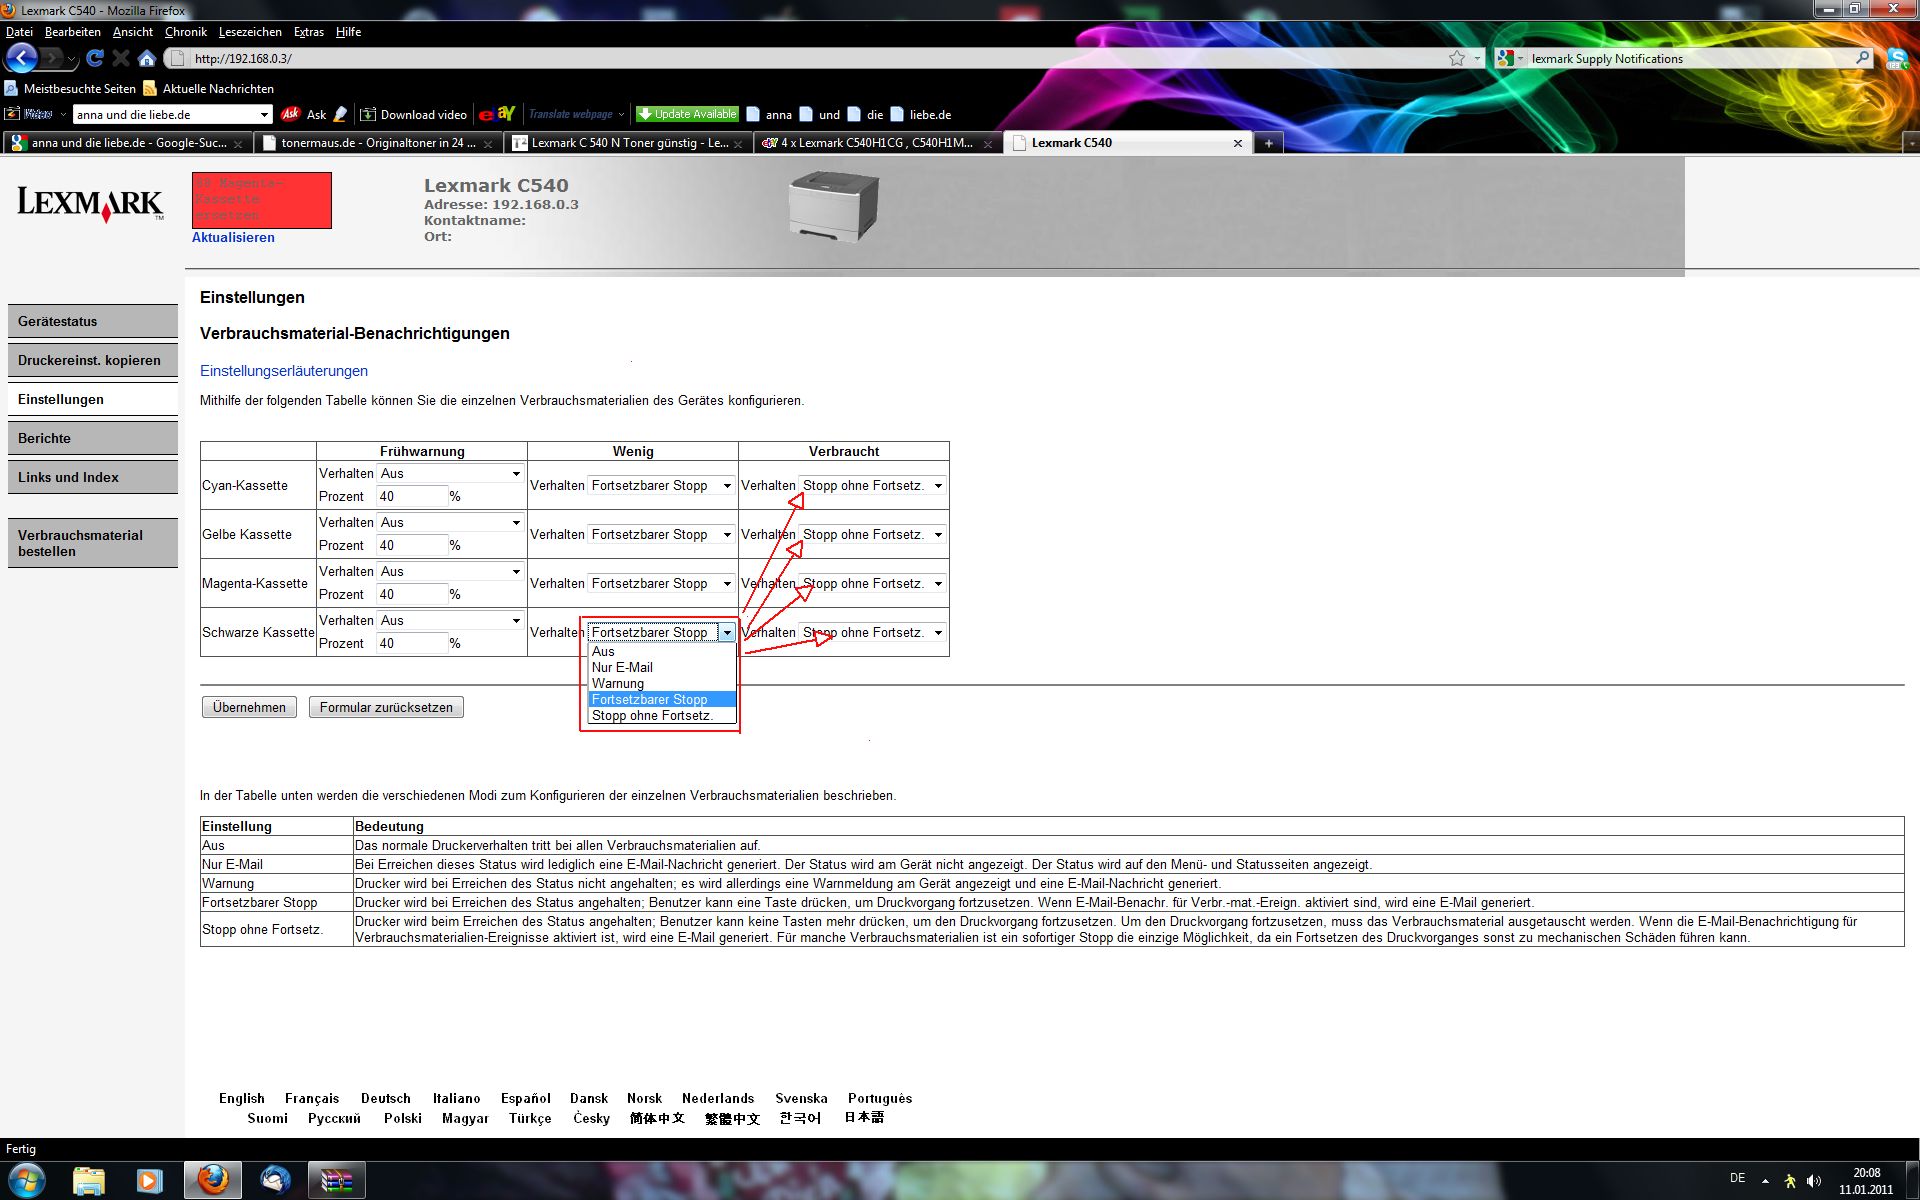
Task: Open the Thunderbird taskbar icon
Action: [275, 1181]
